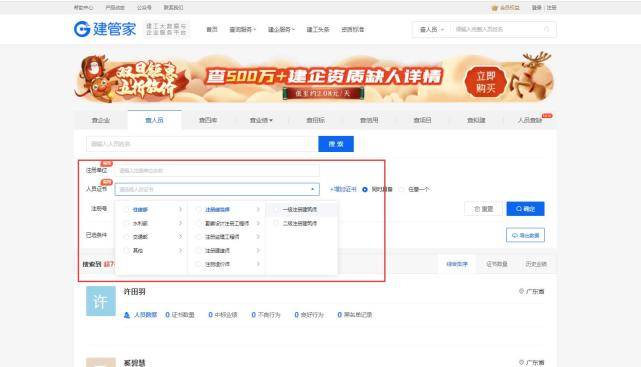The width and height of the screenshot is (641, 367).
Task: Click the 注册 register link
Action: 551,8
